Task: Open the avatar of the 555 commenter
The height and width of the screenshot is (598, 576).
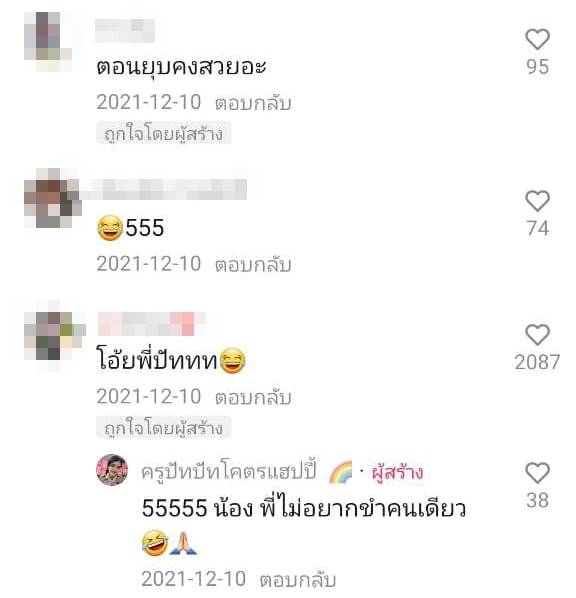Action: tap(53, 198)
